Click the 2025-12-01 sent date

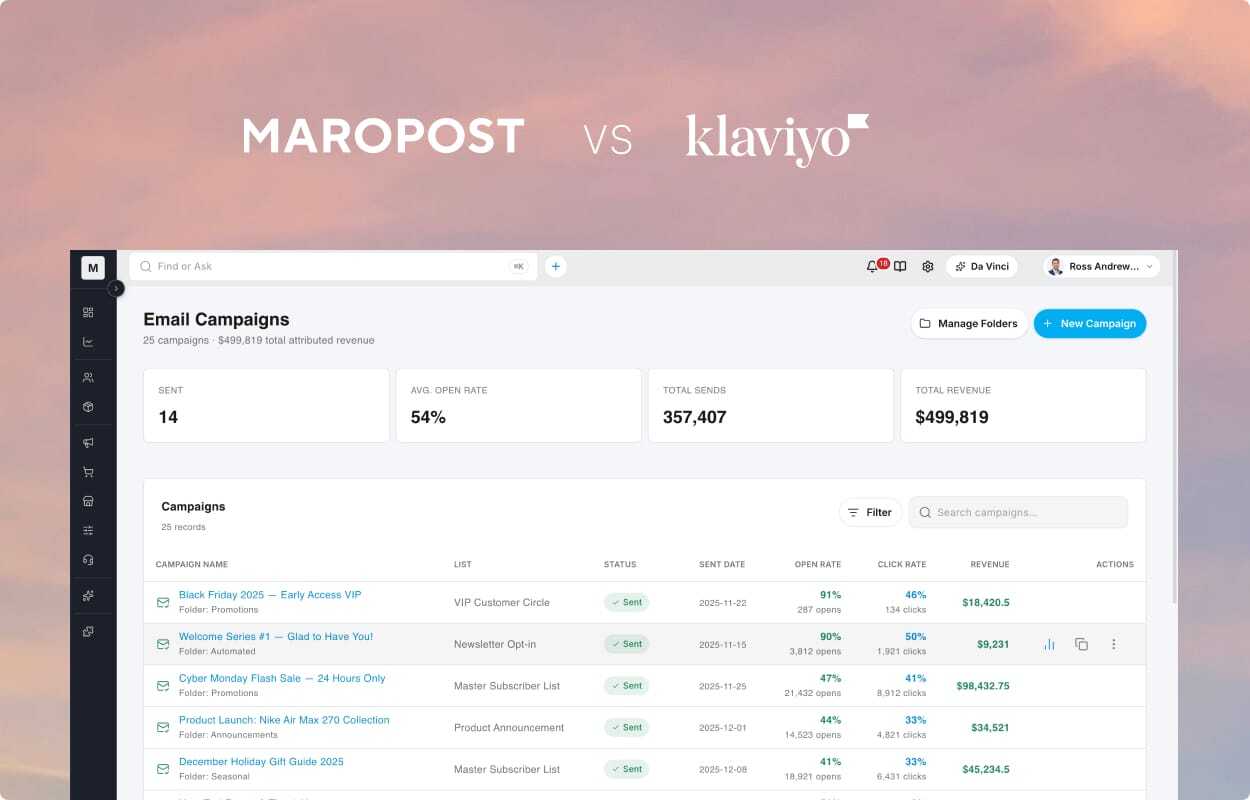(x=722, y=727)
